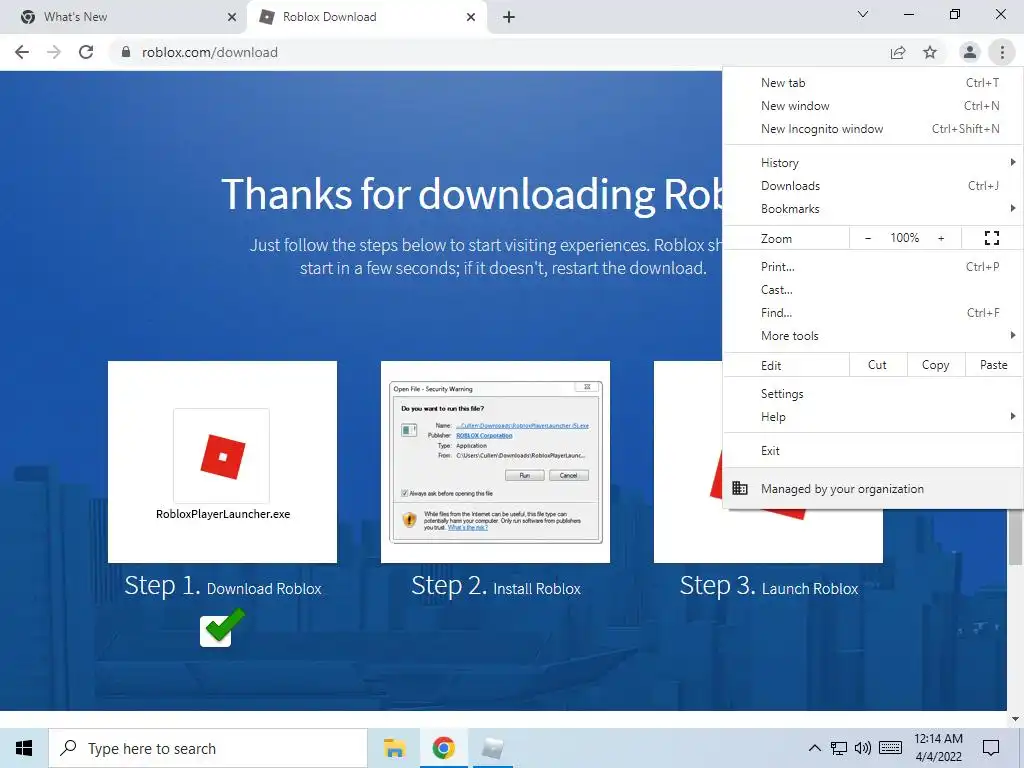Open volume control in tray
Viewport: 1024px width, 768px height.
pos(863,748)
